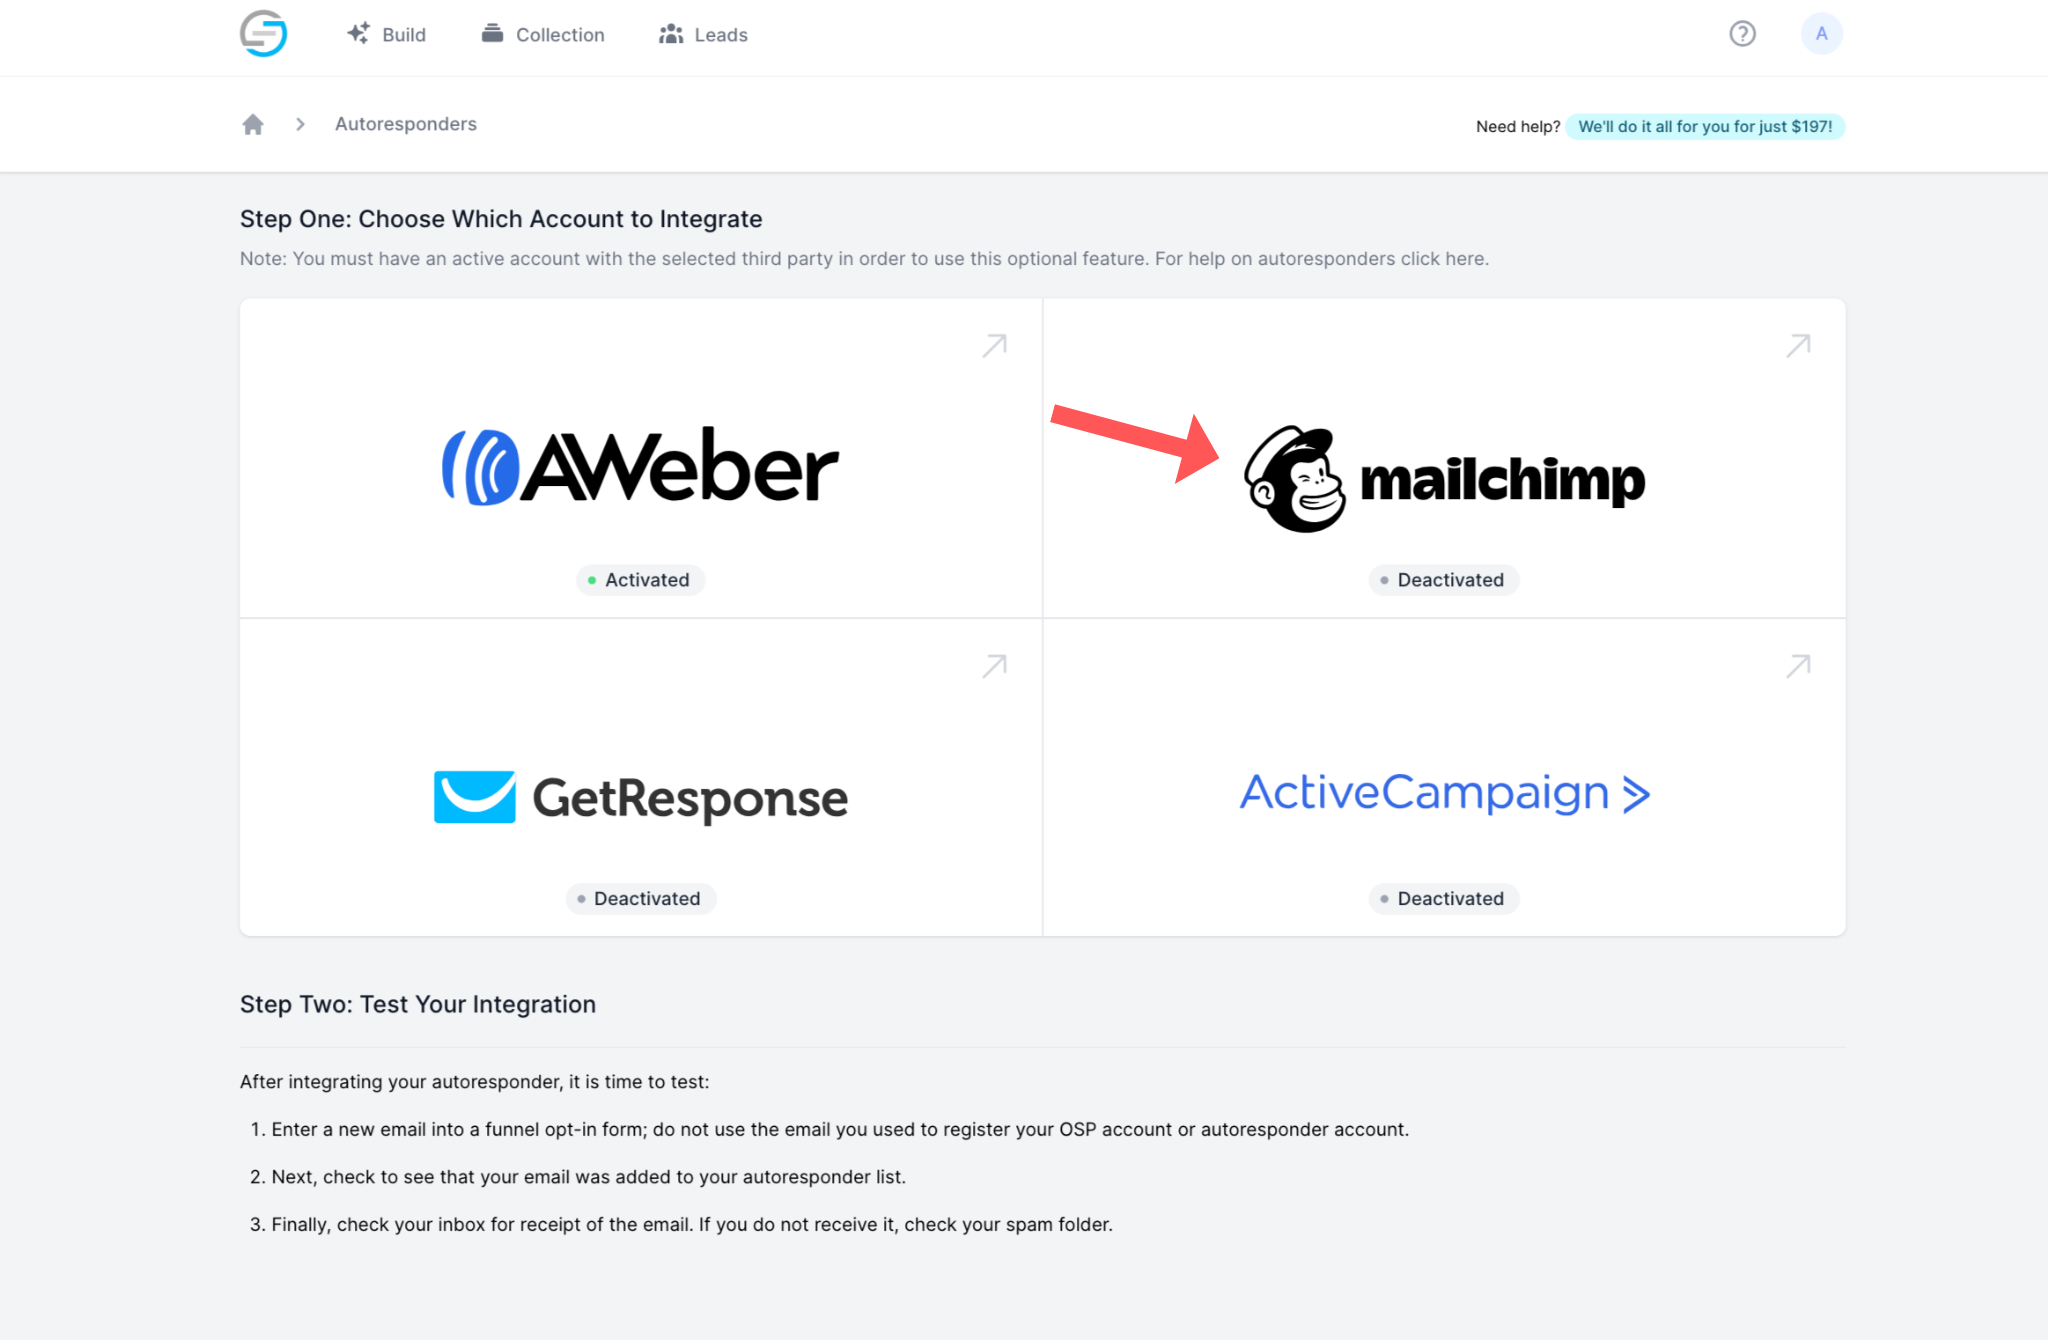Open the Collection menu item
Image resolution: width=2048 pixels, height=1340 pixels.
(x=543, y=34)
